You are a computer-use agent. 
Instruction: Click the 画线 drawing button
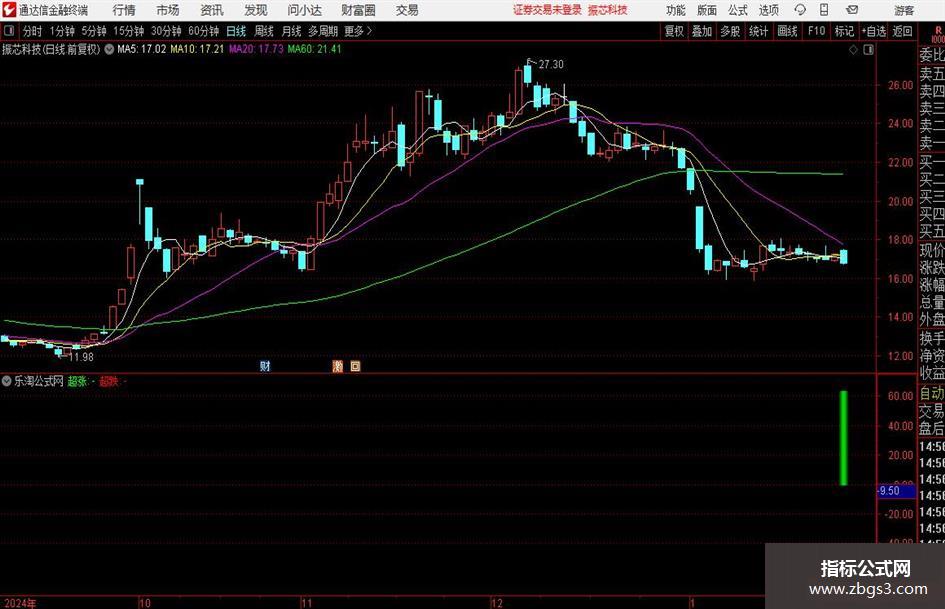coord(787,31)
